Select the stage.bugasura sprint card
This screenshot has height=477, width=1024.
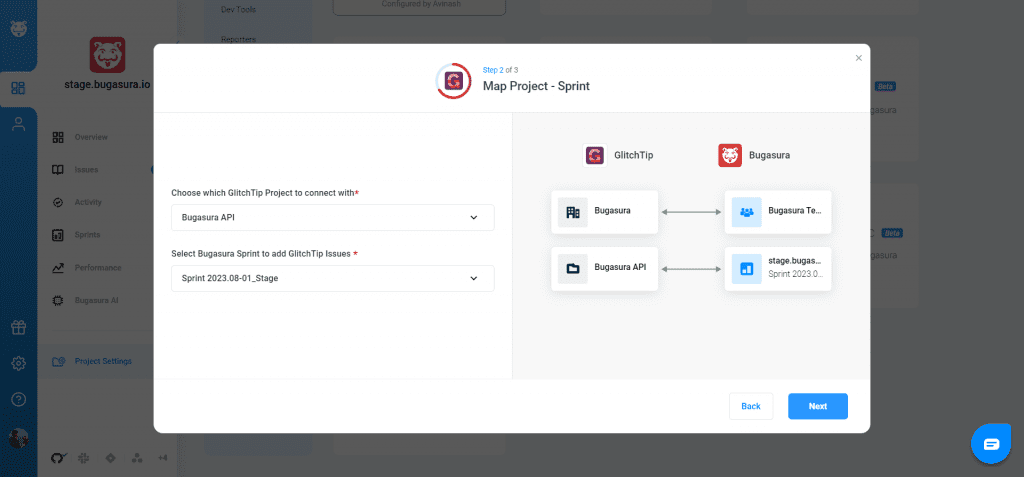click(x=778, y=269)
